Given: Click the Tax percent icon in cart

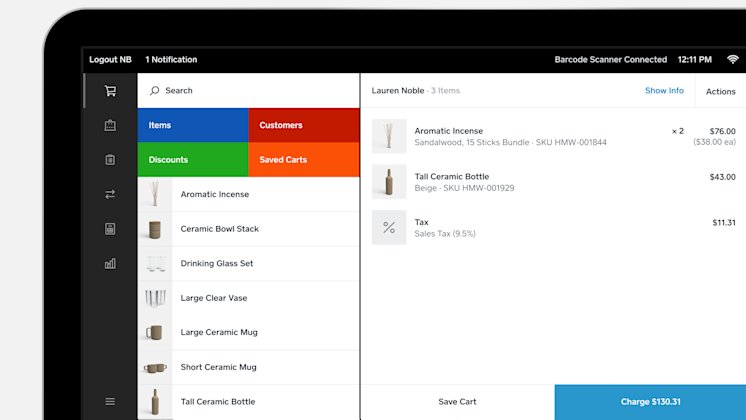Looking at the screenshot, I should [x=389, y=227].
